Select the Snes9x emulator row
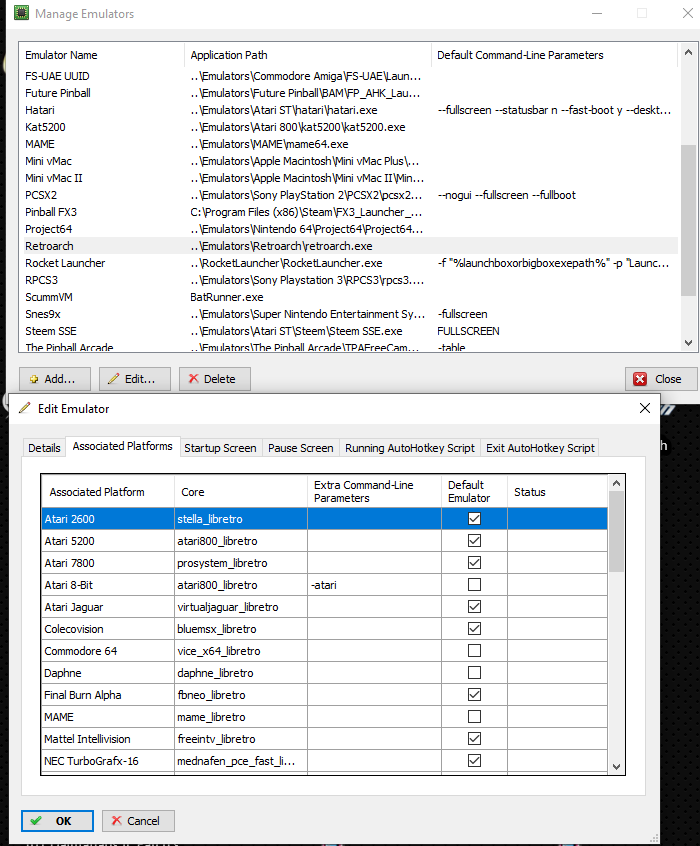The height and width of the screenshot is (846, 700). tap(351, 314)
